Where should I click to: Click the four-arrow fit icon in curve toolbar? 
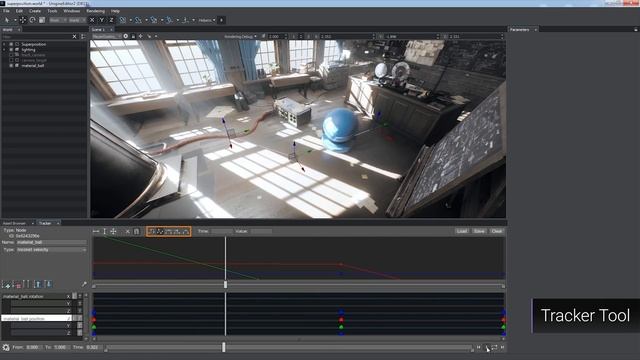pyautogui.click(x=113, y=231)
